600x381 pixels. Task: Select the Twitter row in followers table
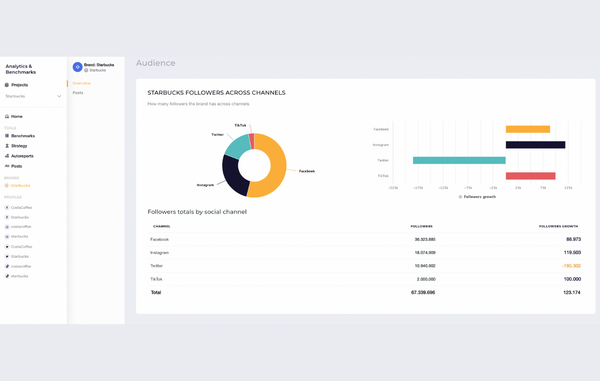tap(365, 266)
